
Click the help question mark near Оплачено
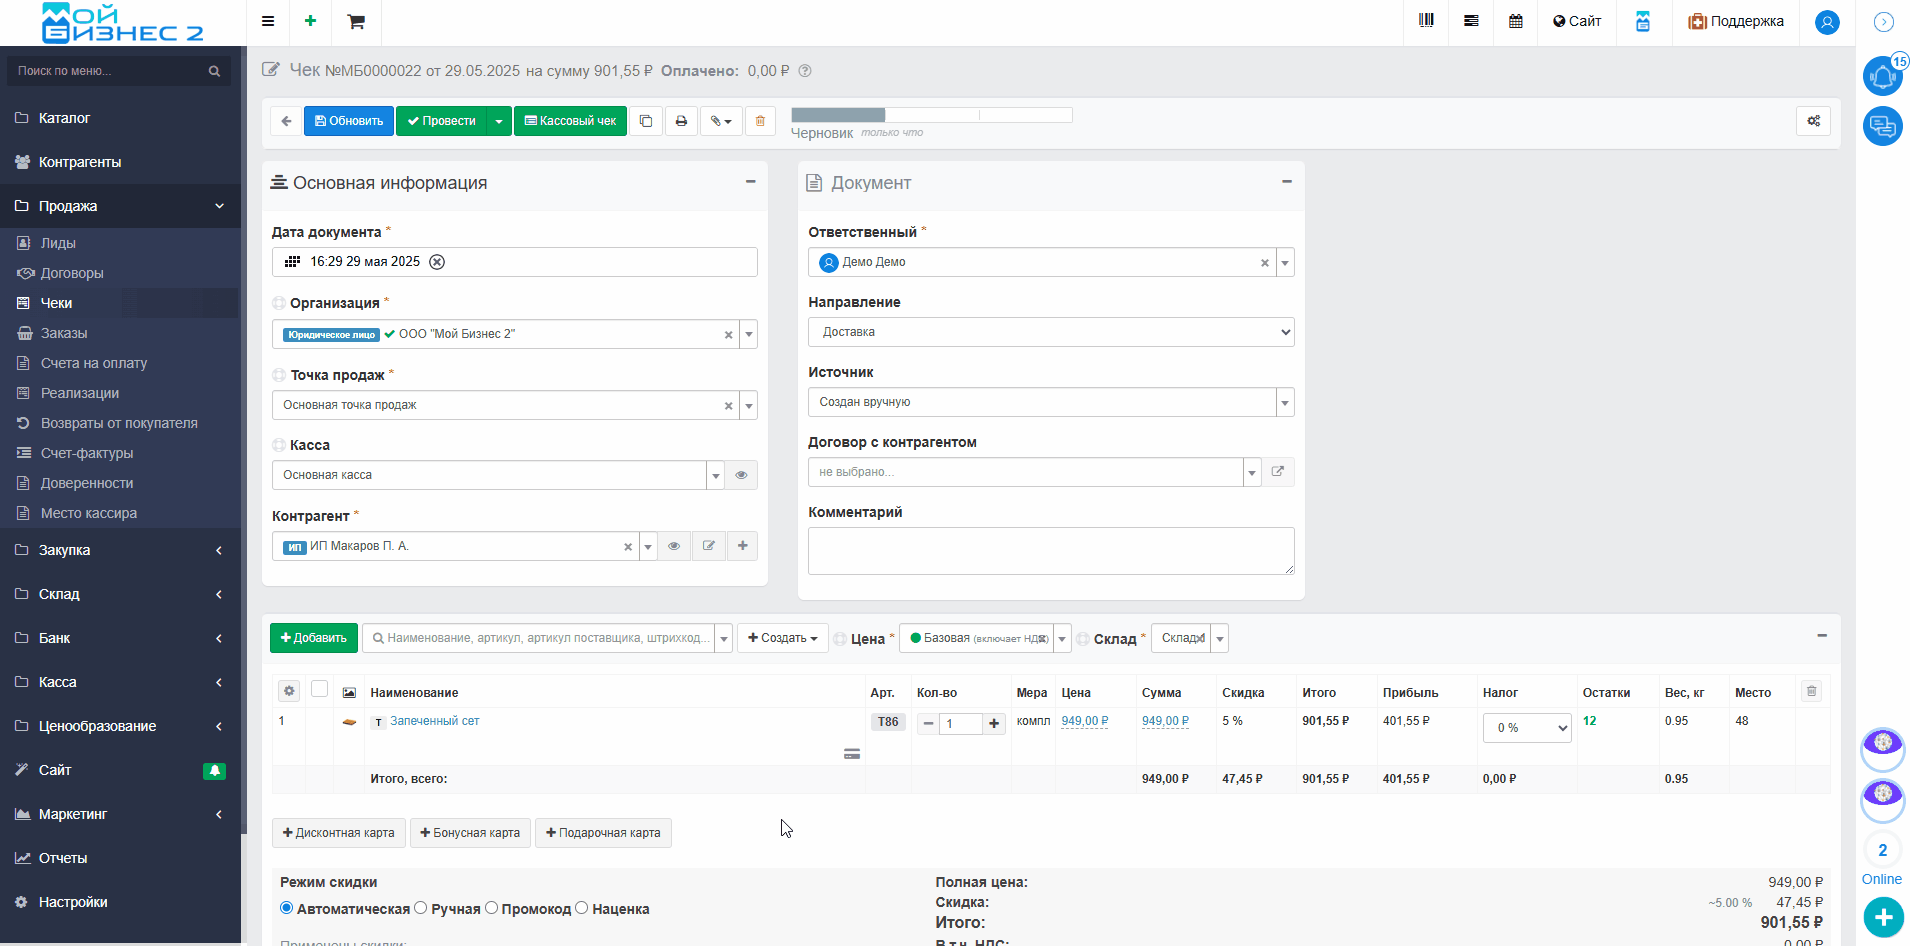[805, 71]
